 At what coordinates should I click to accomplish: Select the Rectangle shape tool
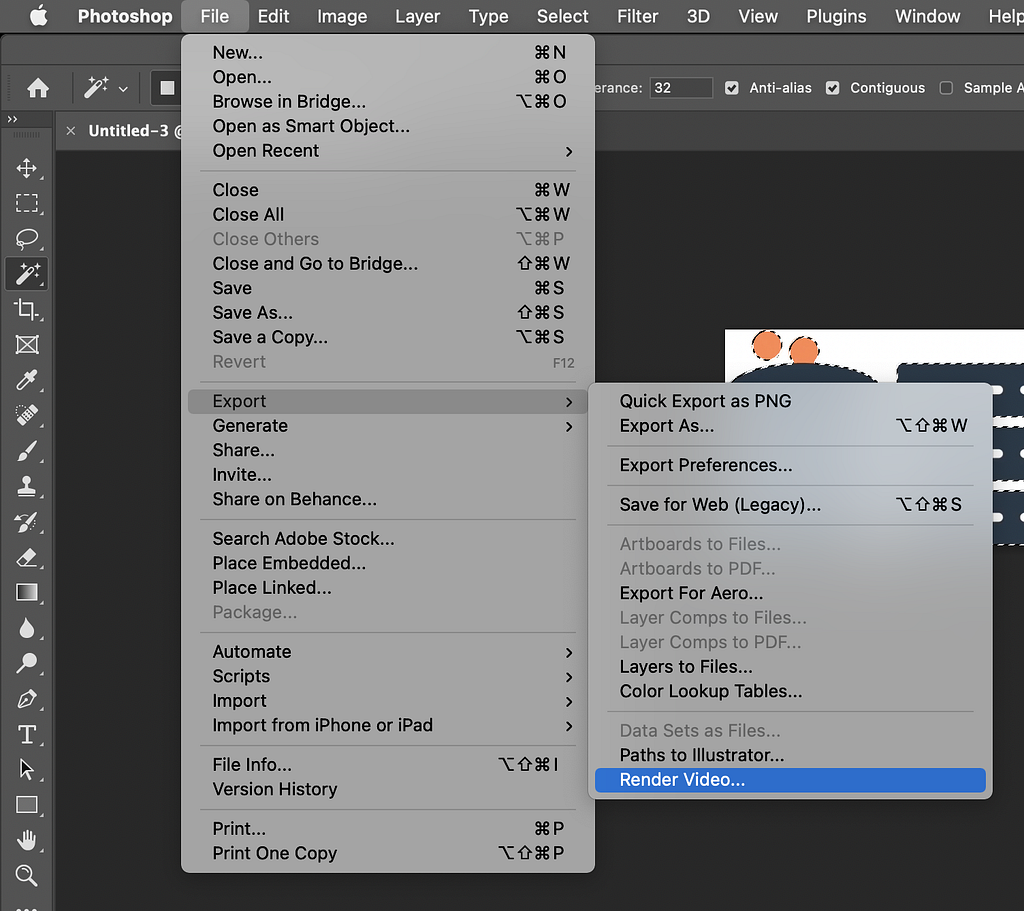coord(26,805)
